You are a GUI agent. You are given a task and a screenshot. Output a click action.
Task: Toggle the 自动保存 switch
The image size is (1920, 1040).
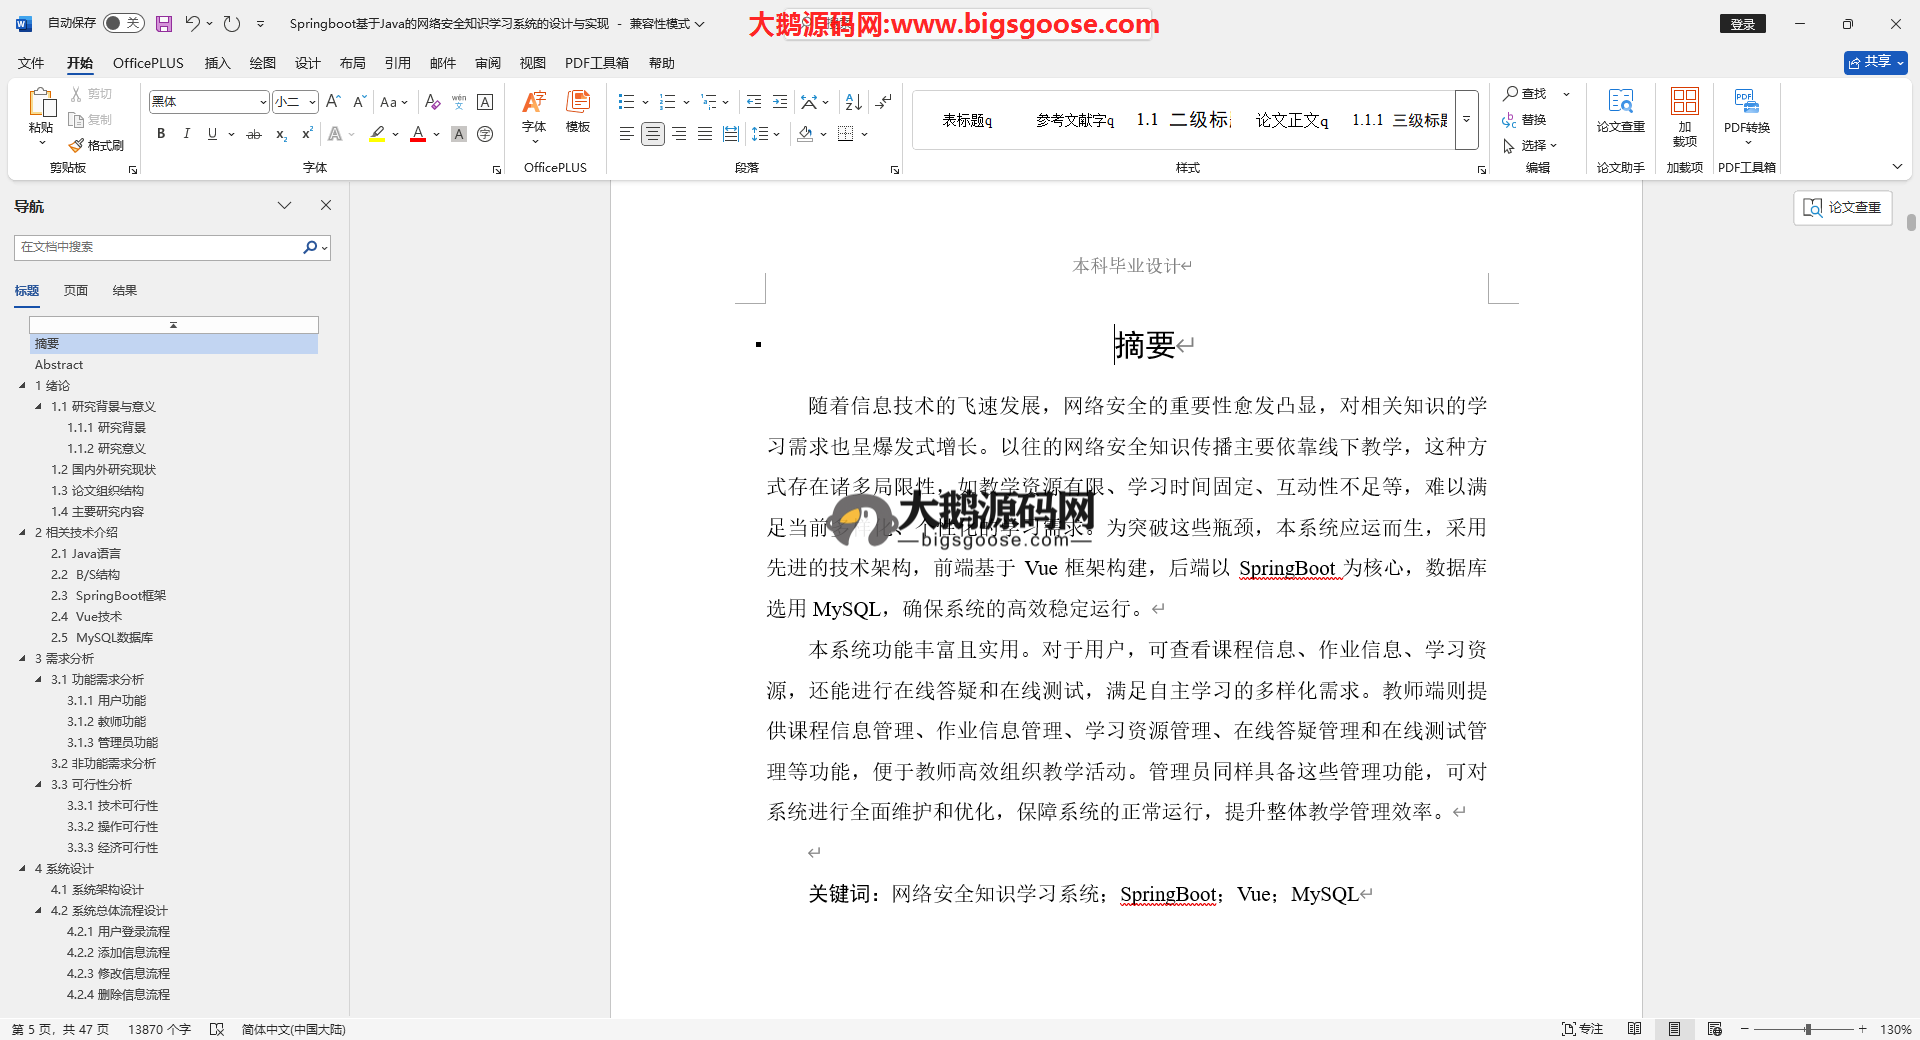point(123,23)
